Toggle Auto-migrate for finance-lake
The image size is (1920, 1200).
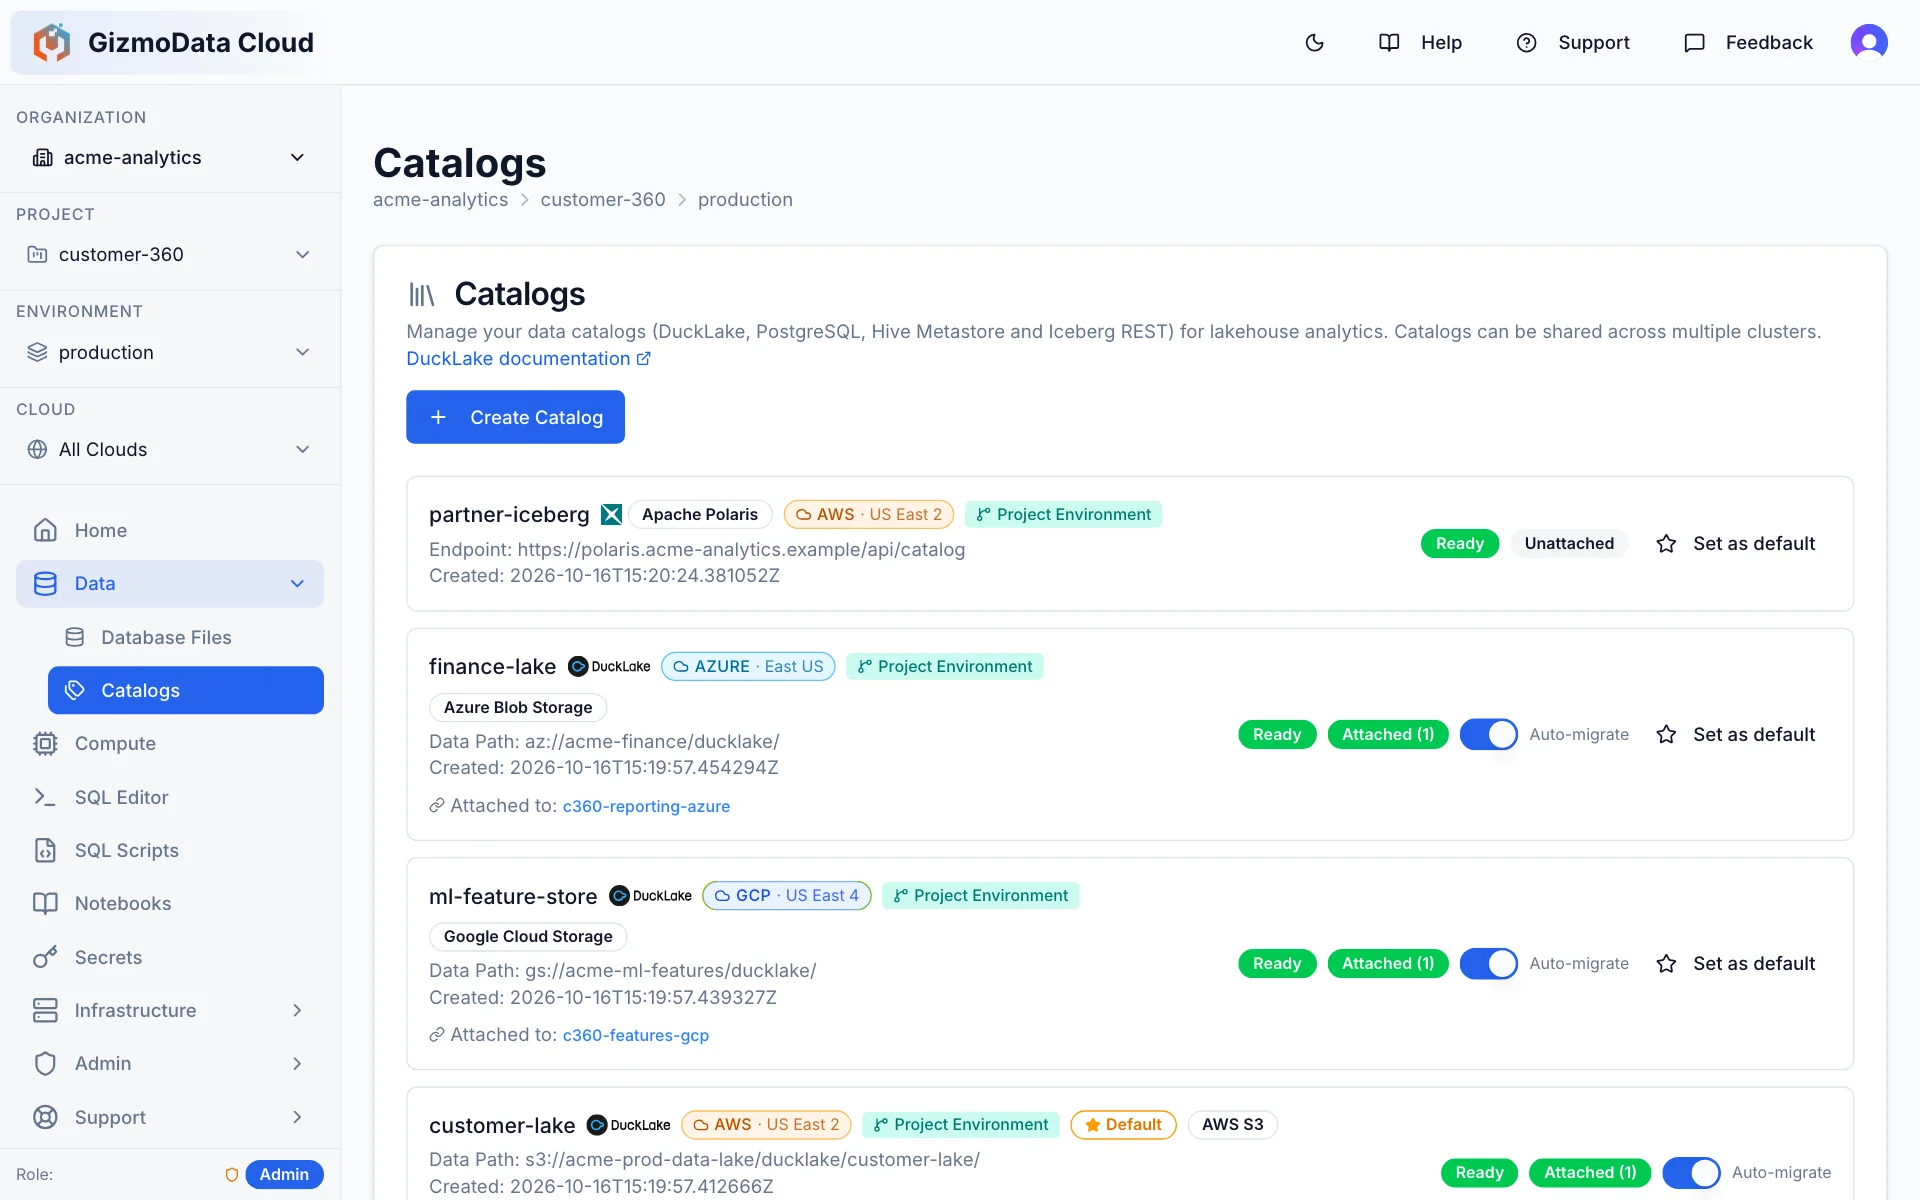pos(1489,734)
